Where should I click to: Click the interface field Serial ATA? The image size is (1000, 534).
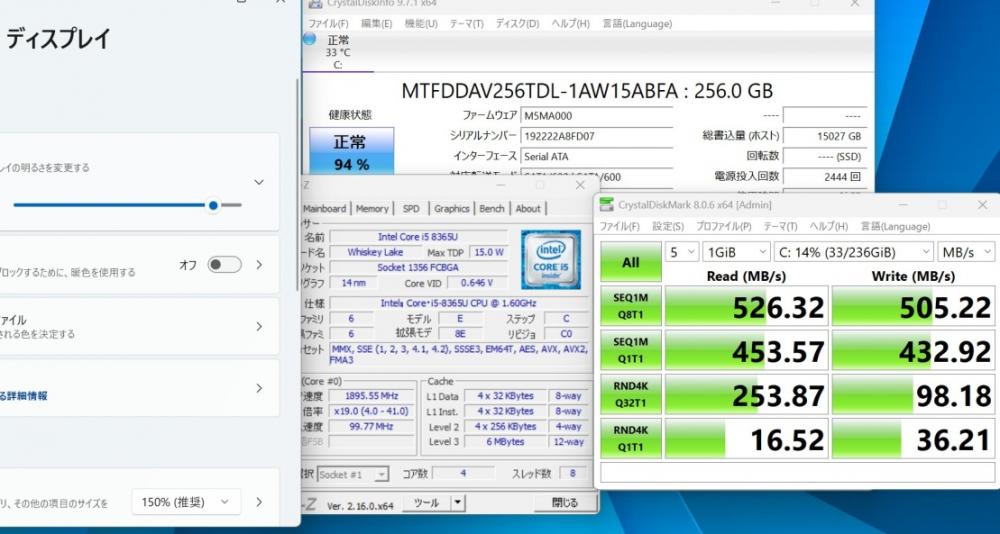click(596, 156)
